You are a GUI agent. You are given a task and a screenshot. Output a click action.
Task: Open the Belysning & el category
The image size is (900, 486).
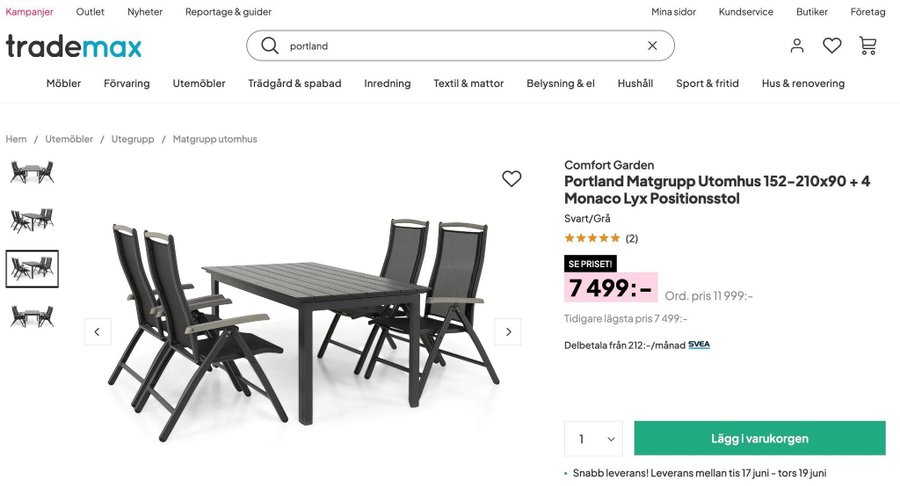tap(561, 84)
